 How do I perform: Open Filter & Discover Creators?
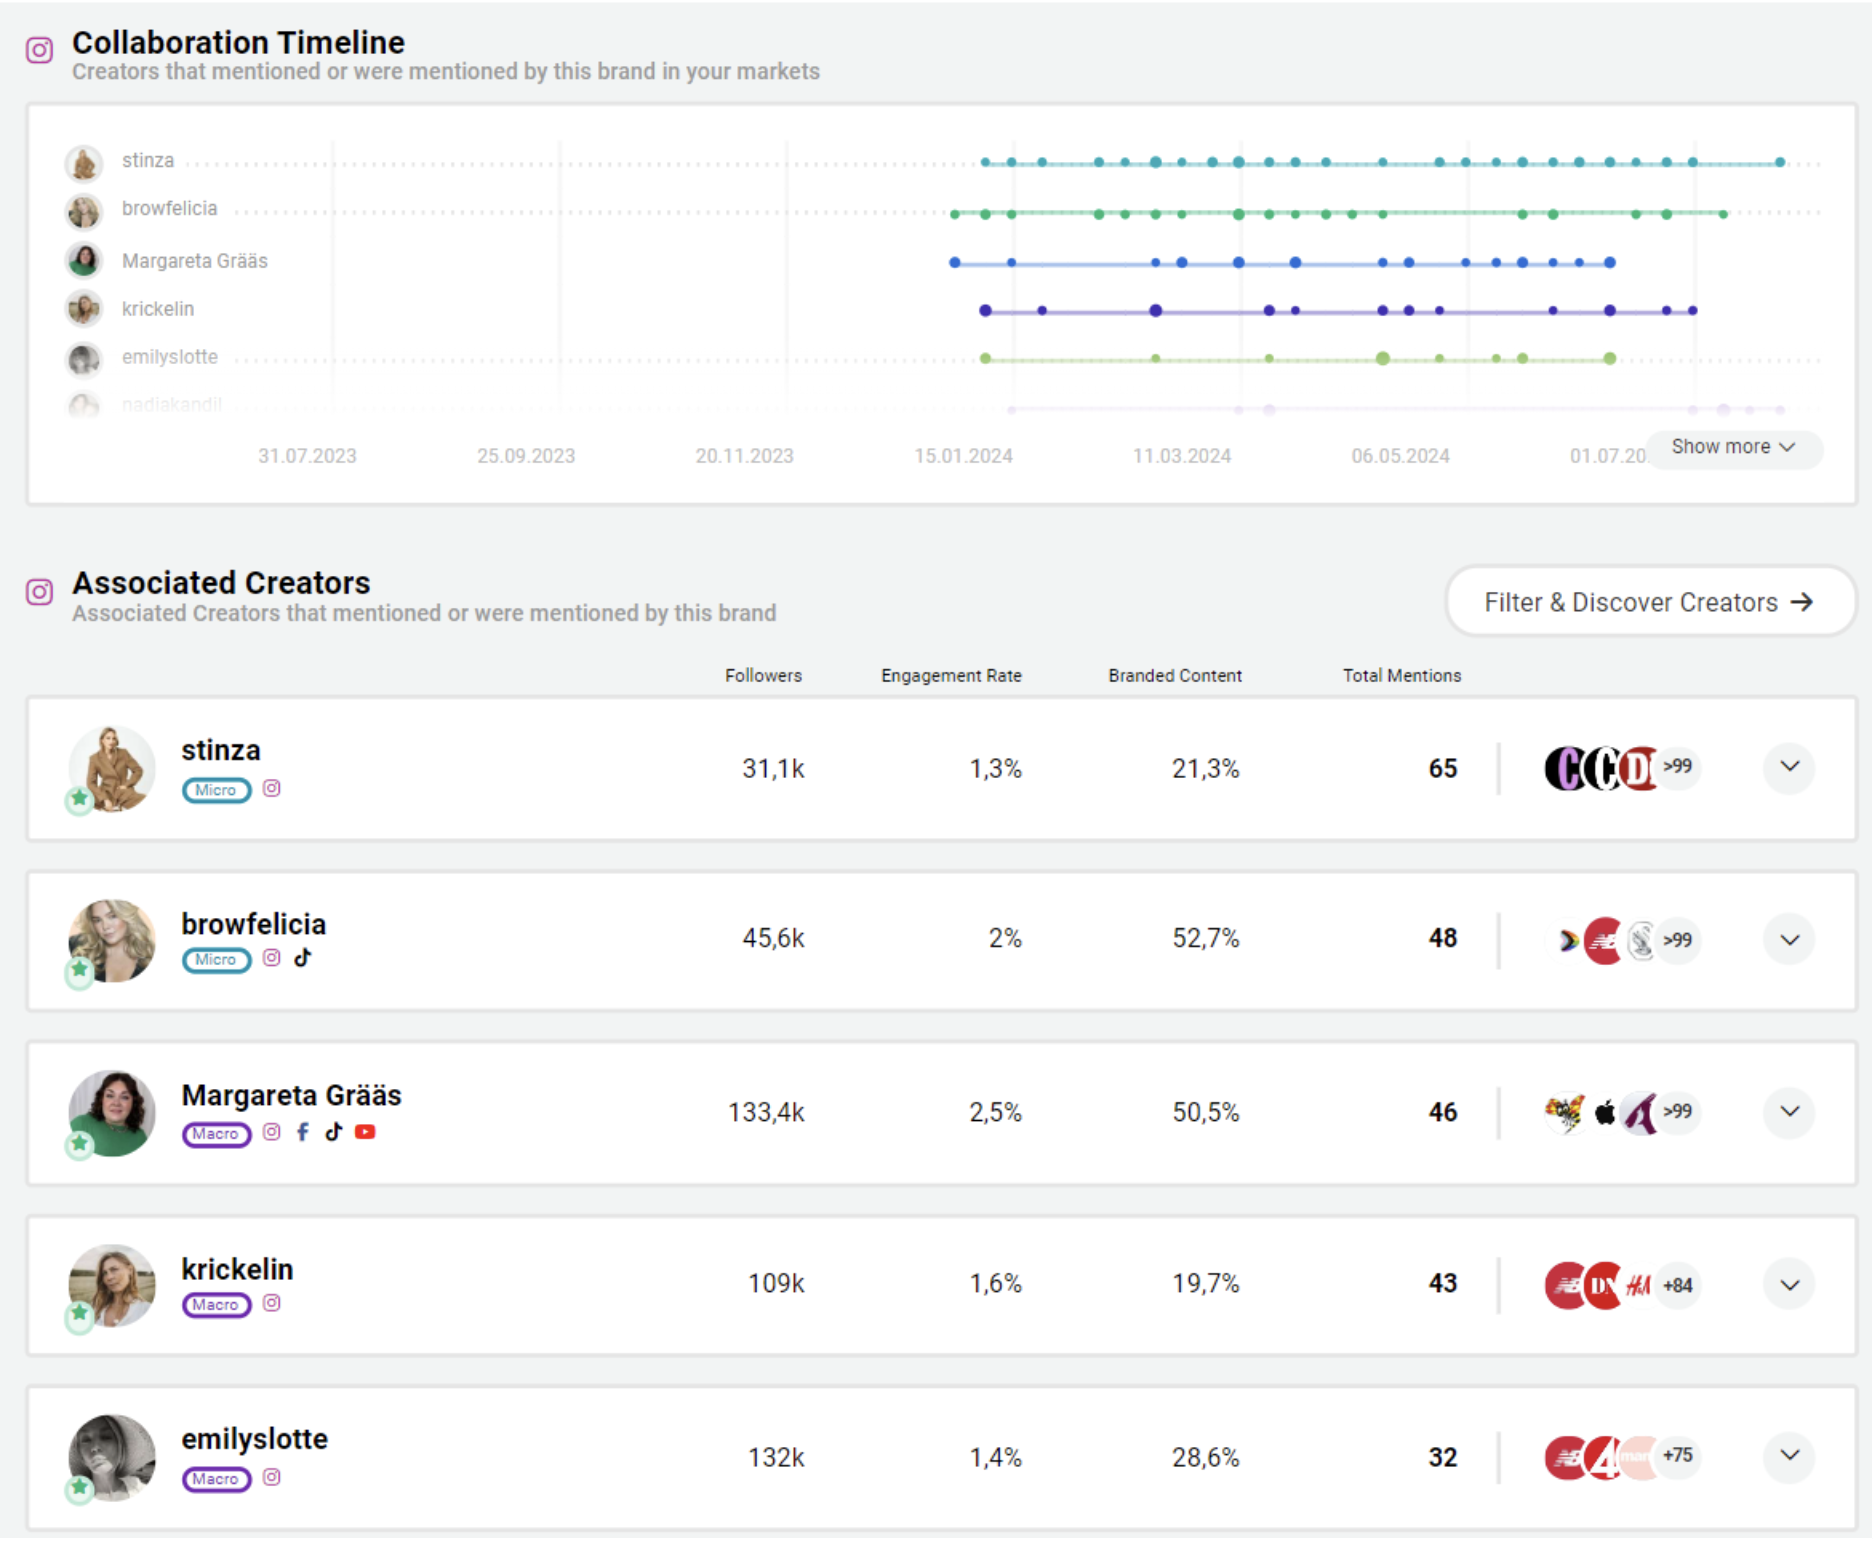click(1648, 602)
